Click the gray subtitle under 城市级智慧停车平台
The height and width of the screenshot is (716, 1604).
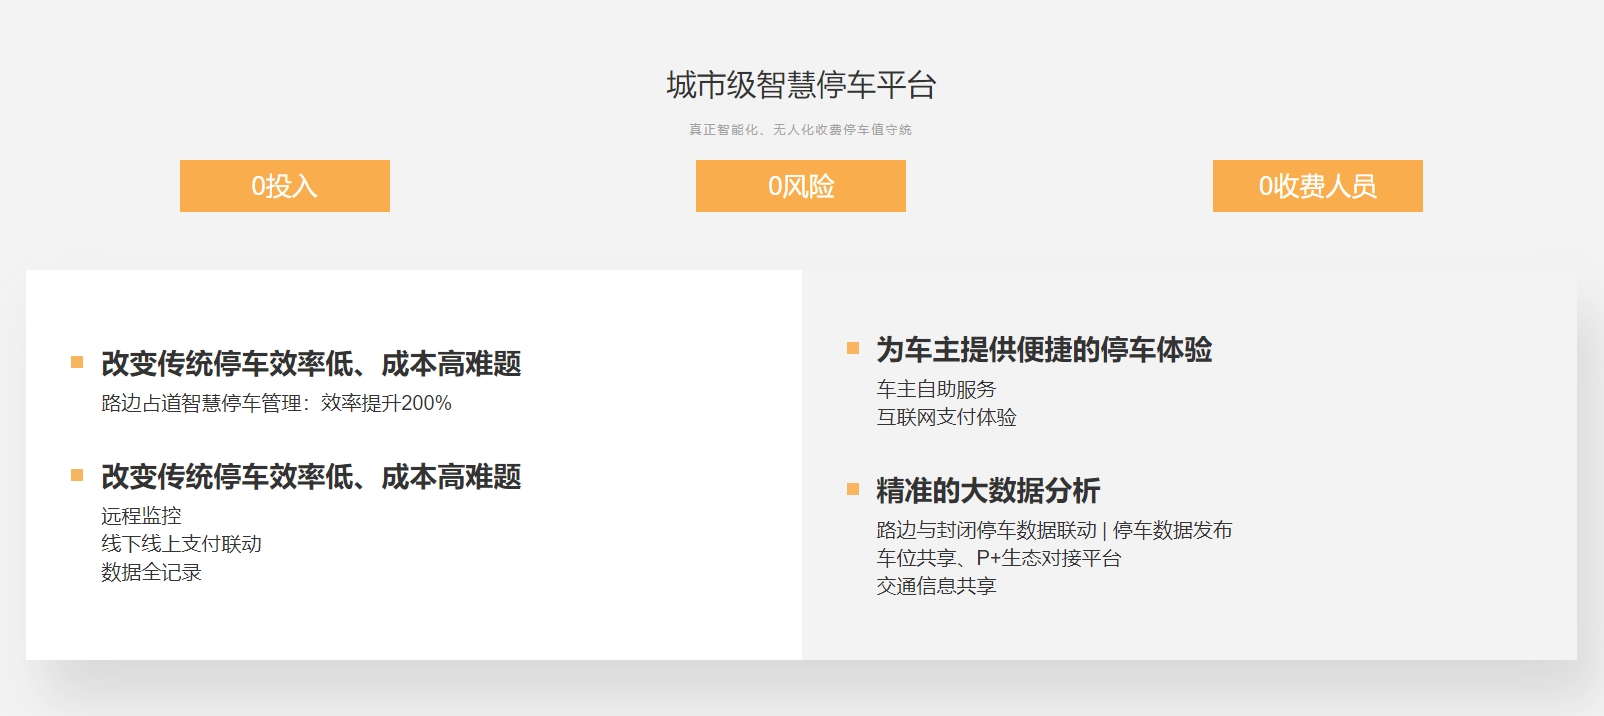(x=800, y=130)
